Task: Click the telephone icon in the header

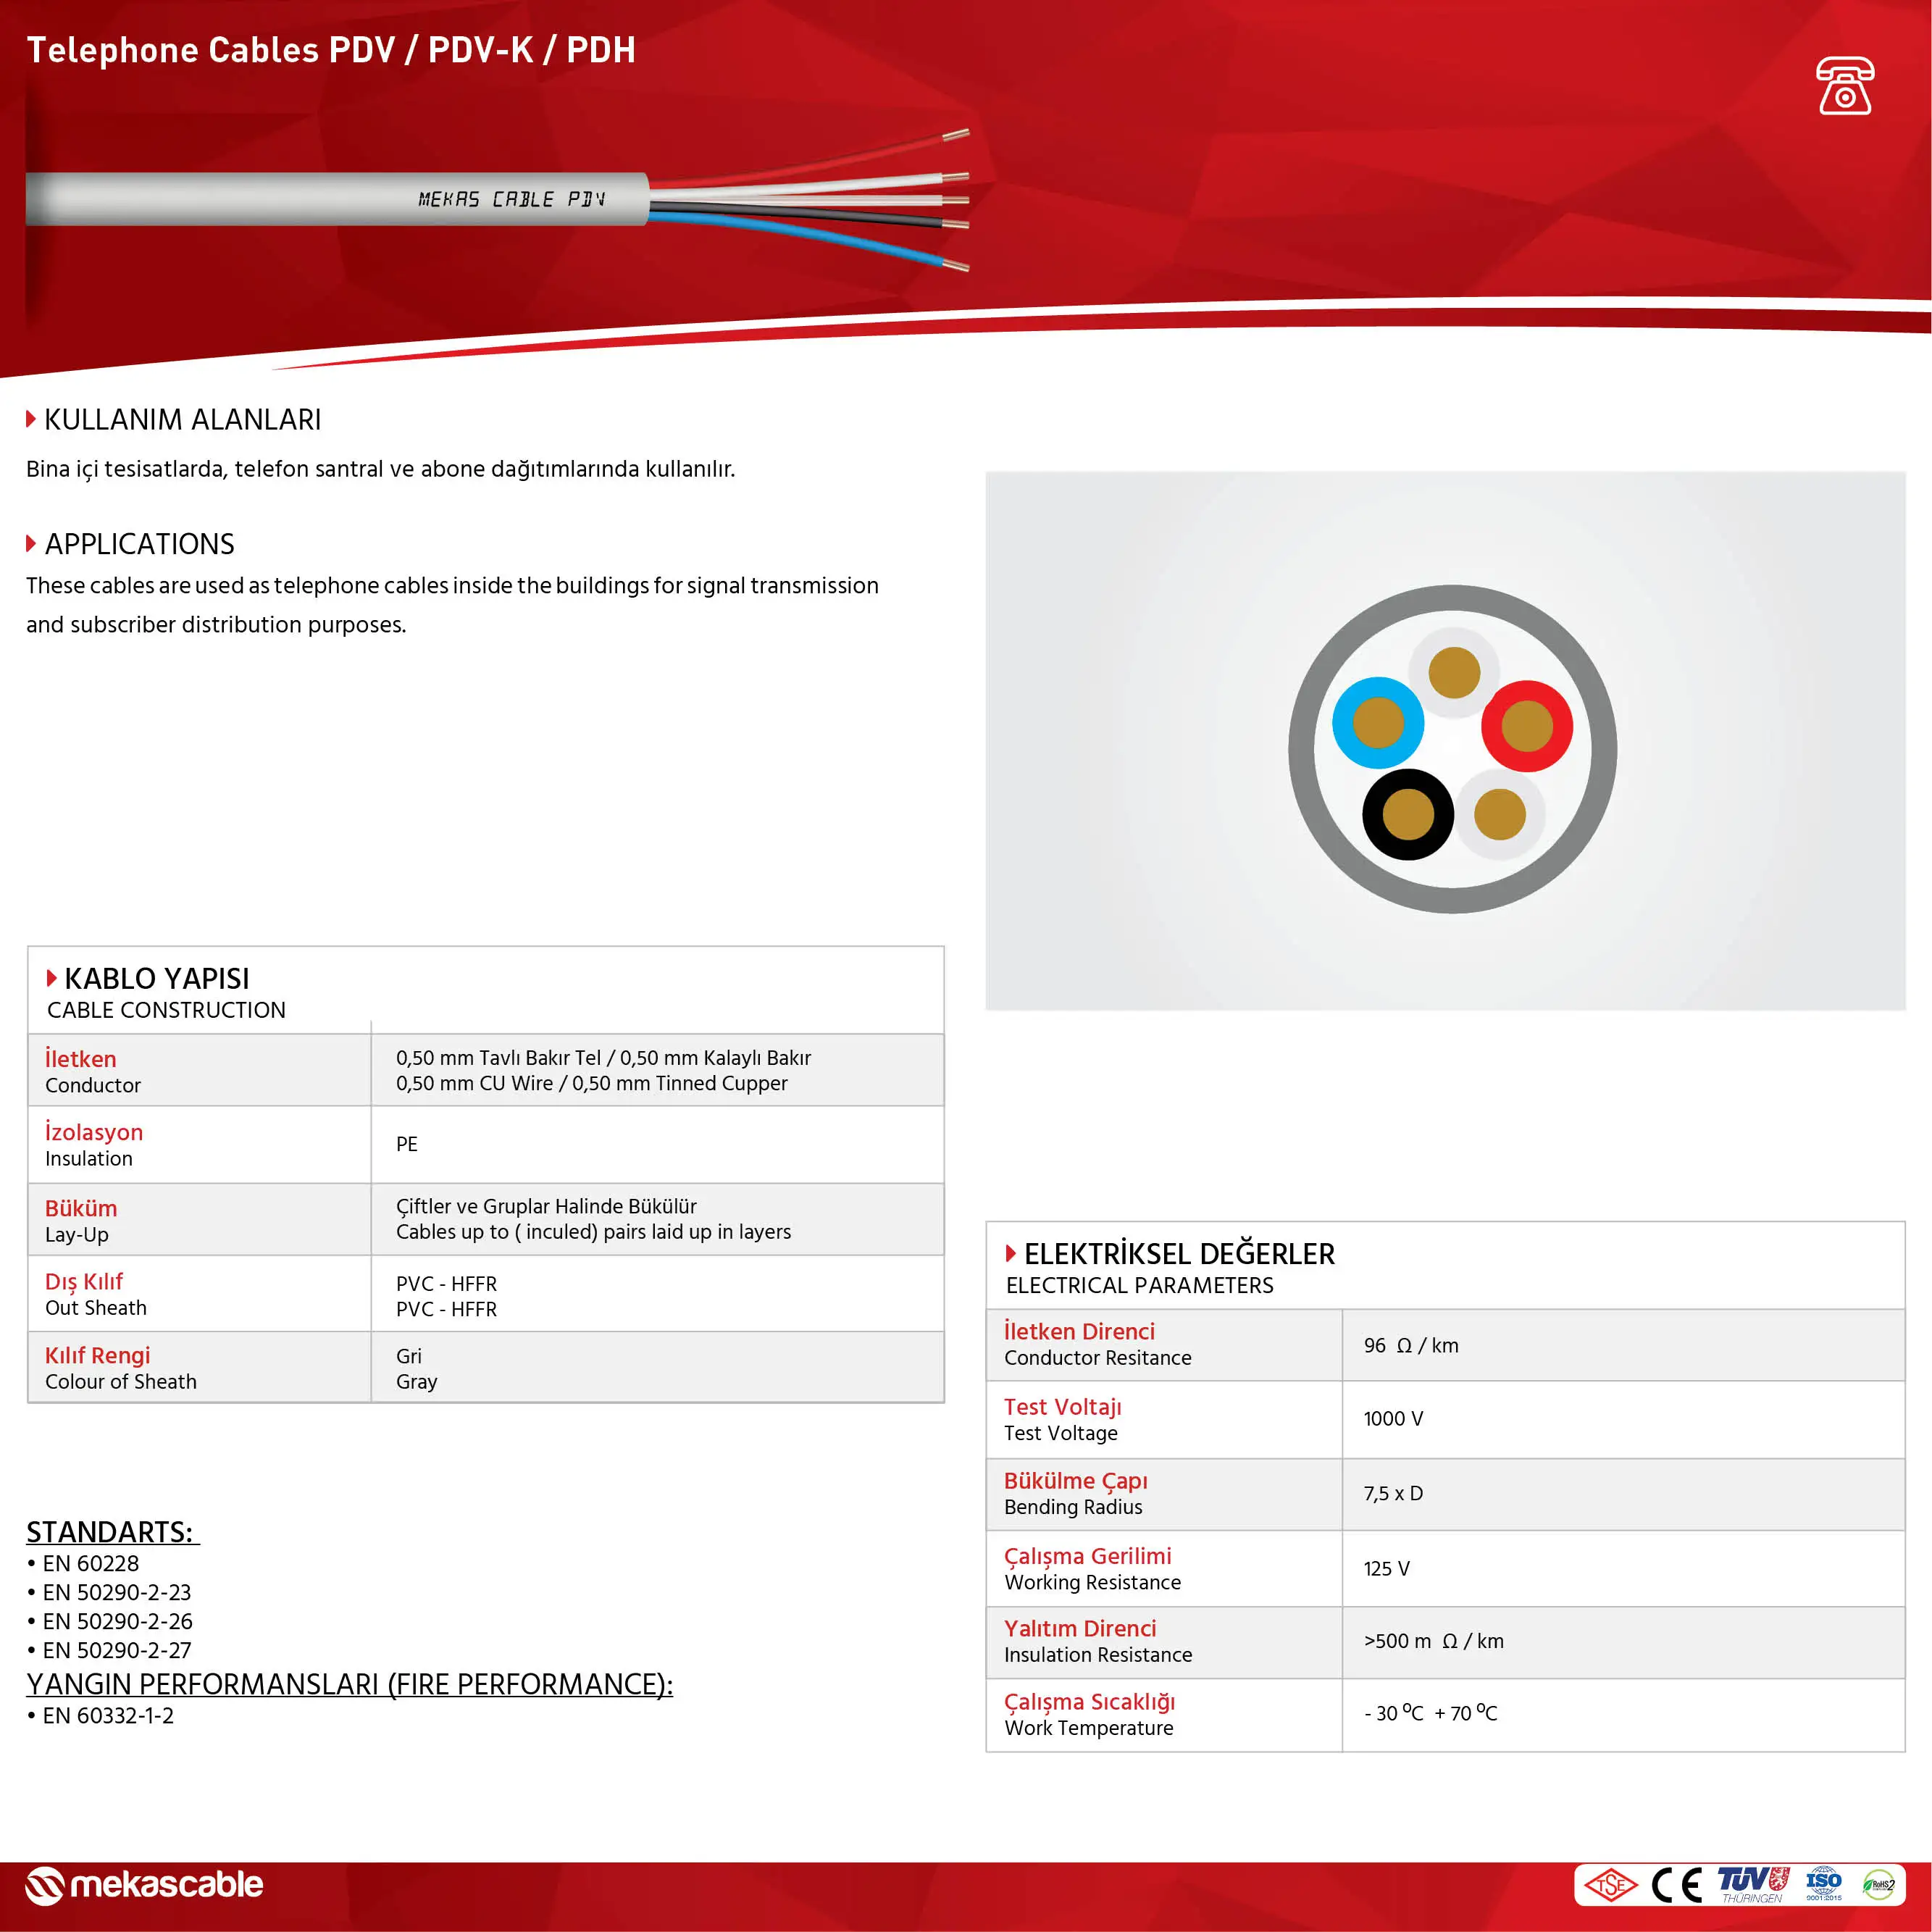Action: point(1844,87)
